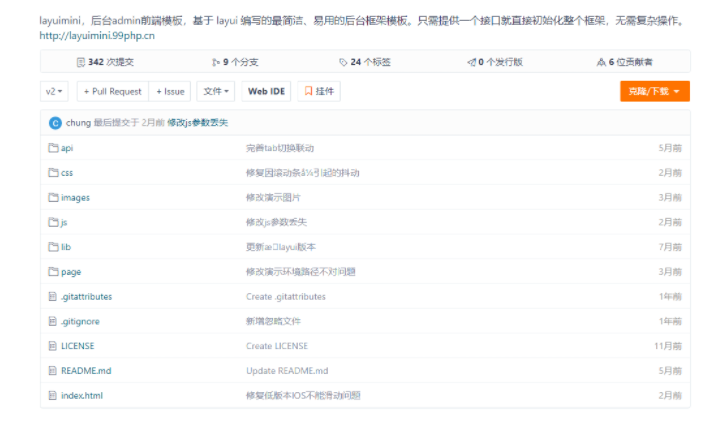716x425 pixels.
Task: Click the .gitattributes file icon
Action: (x=53, y=297)
